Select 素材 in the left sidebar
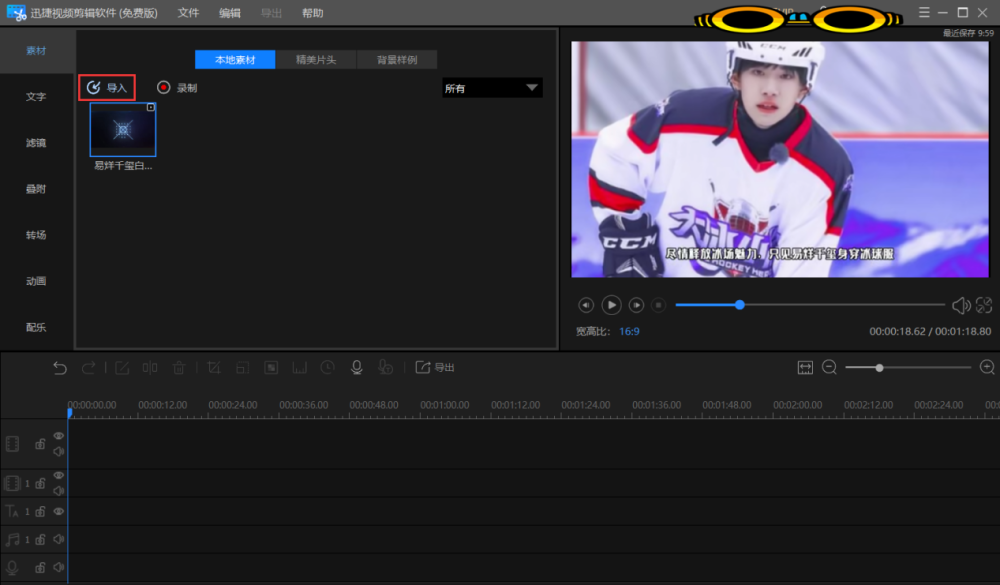The height and width of the screenshot is (585, 1000). (x=36, y=50)
